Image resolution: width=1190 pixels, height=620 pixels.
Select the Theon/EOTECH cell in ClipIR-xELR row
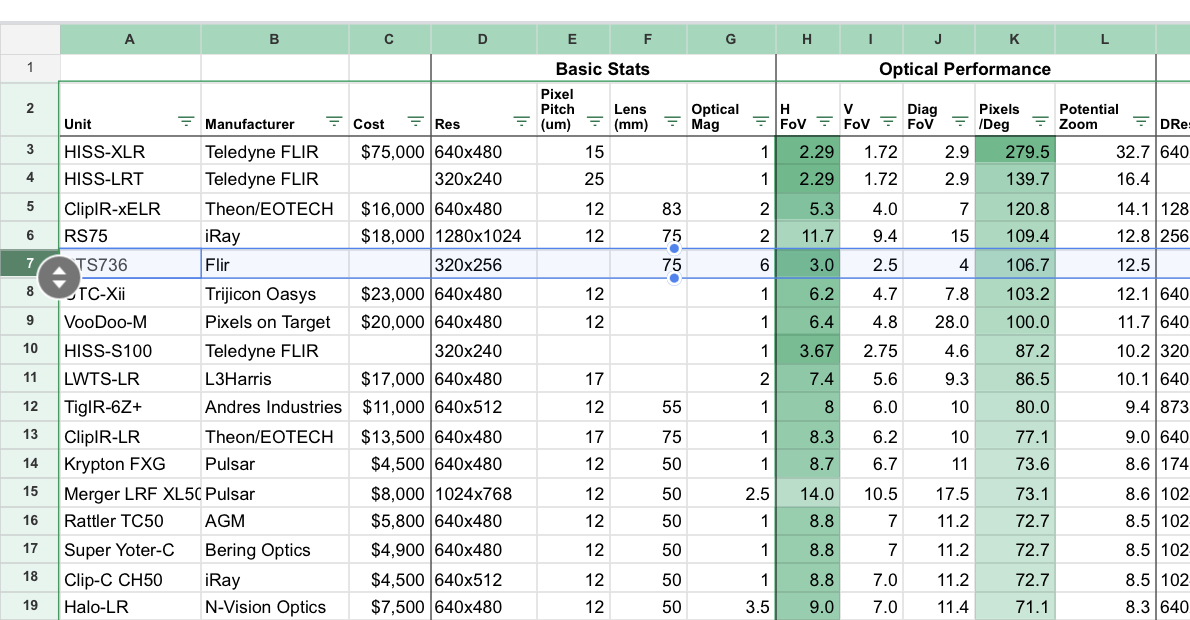coord(275,209)
